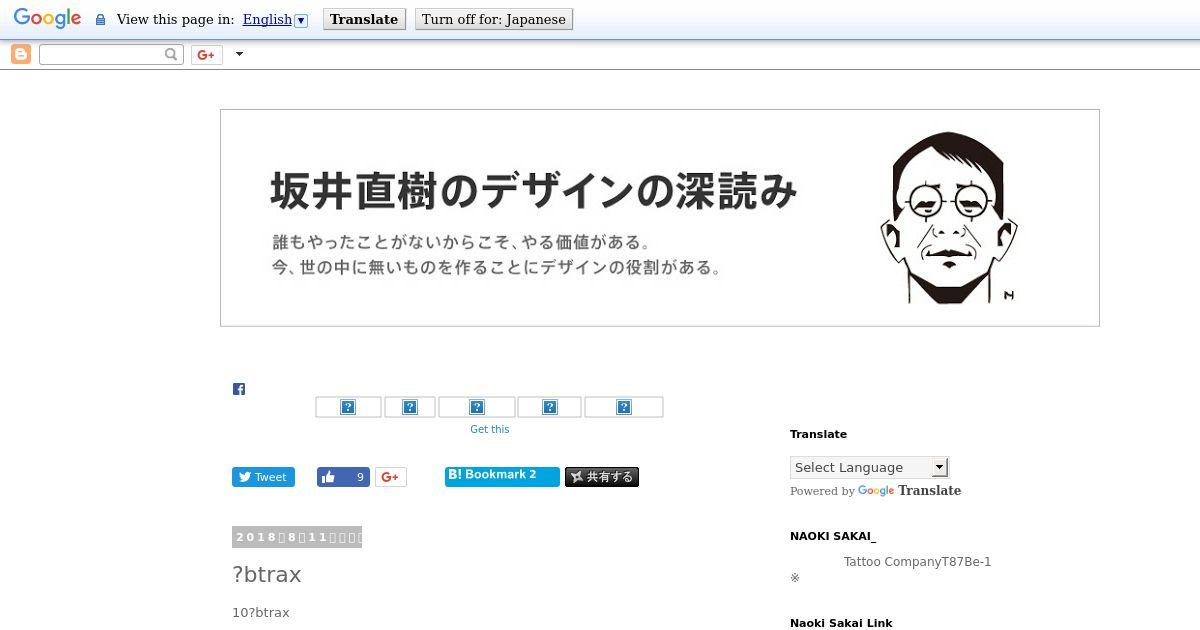Click the G+ button in navbar
This screenshot has width=1200, height=630.
(x=207, y=55)
